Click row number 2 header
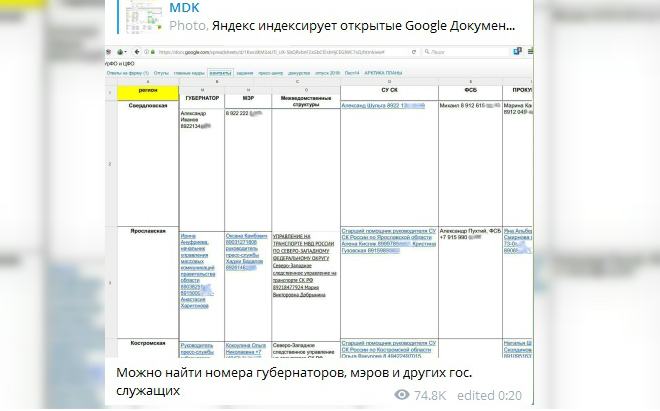 pos(110,164)
